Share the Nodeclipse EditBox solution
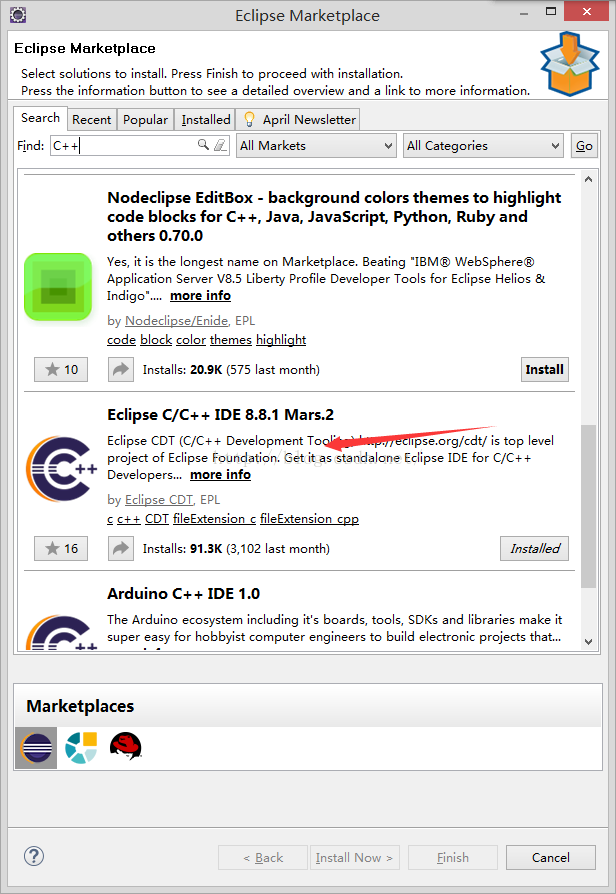Image resolution: width=616 pixels, height=894 pixels. pos(121,369)
